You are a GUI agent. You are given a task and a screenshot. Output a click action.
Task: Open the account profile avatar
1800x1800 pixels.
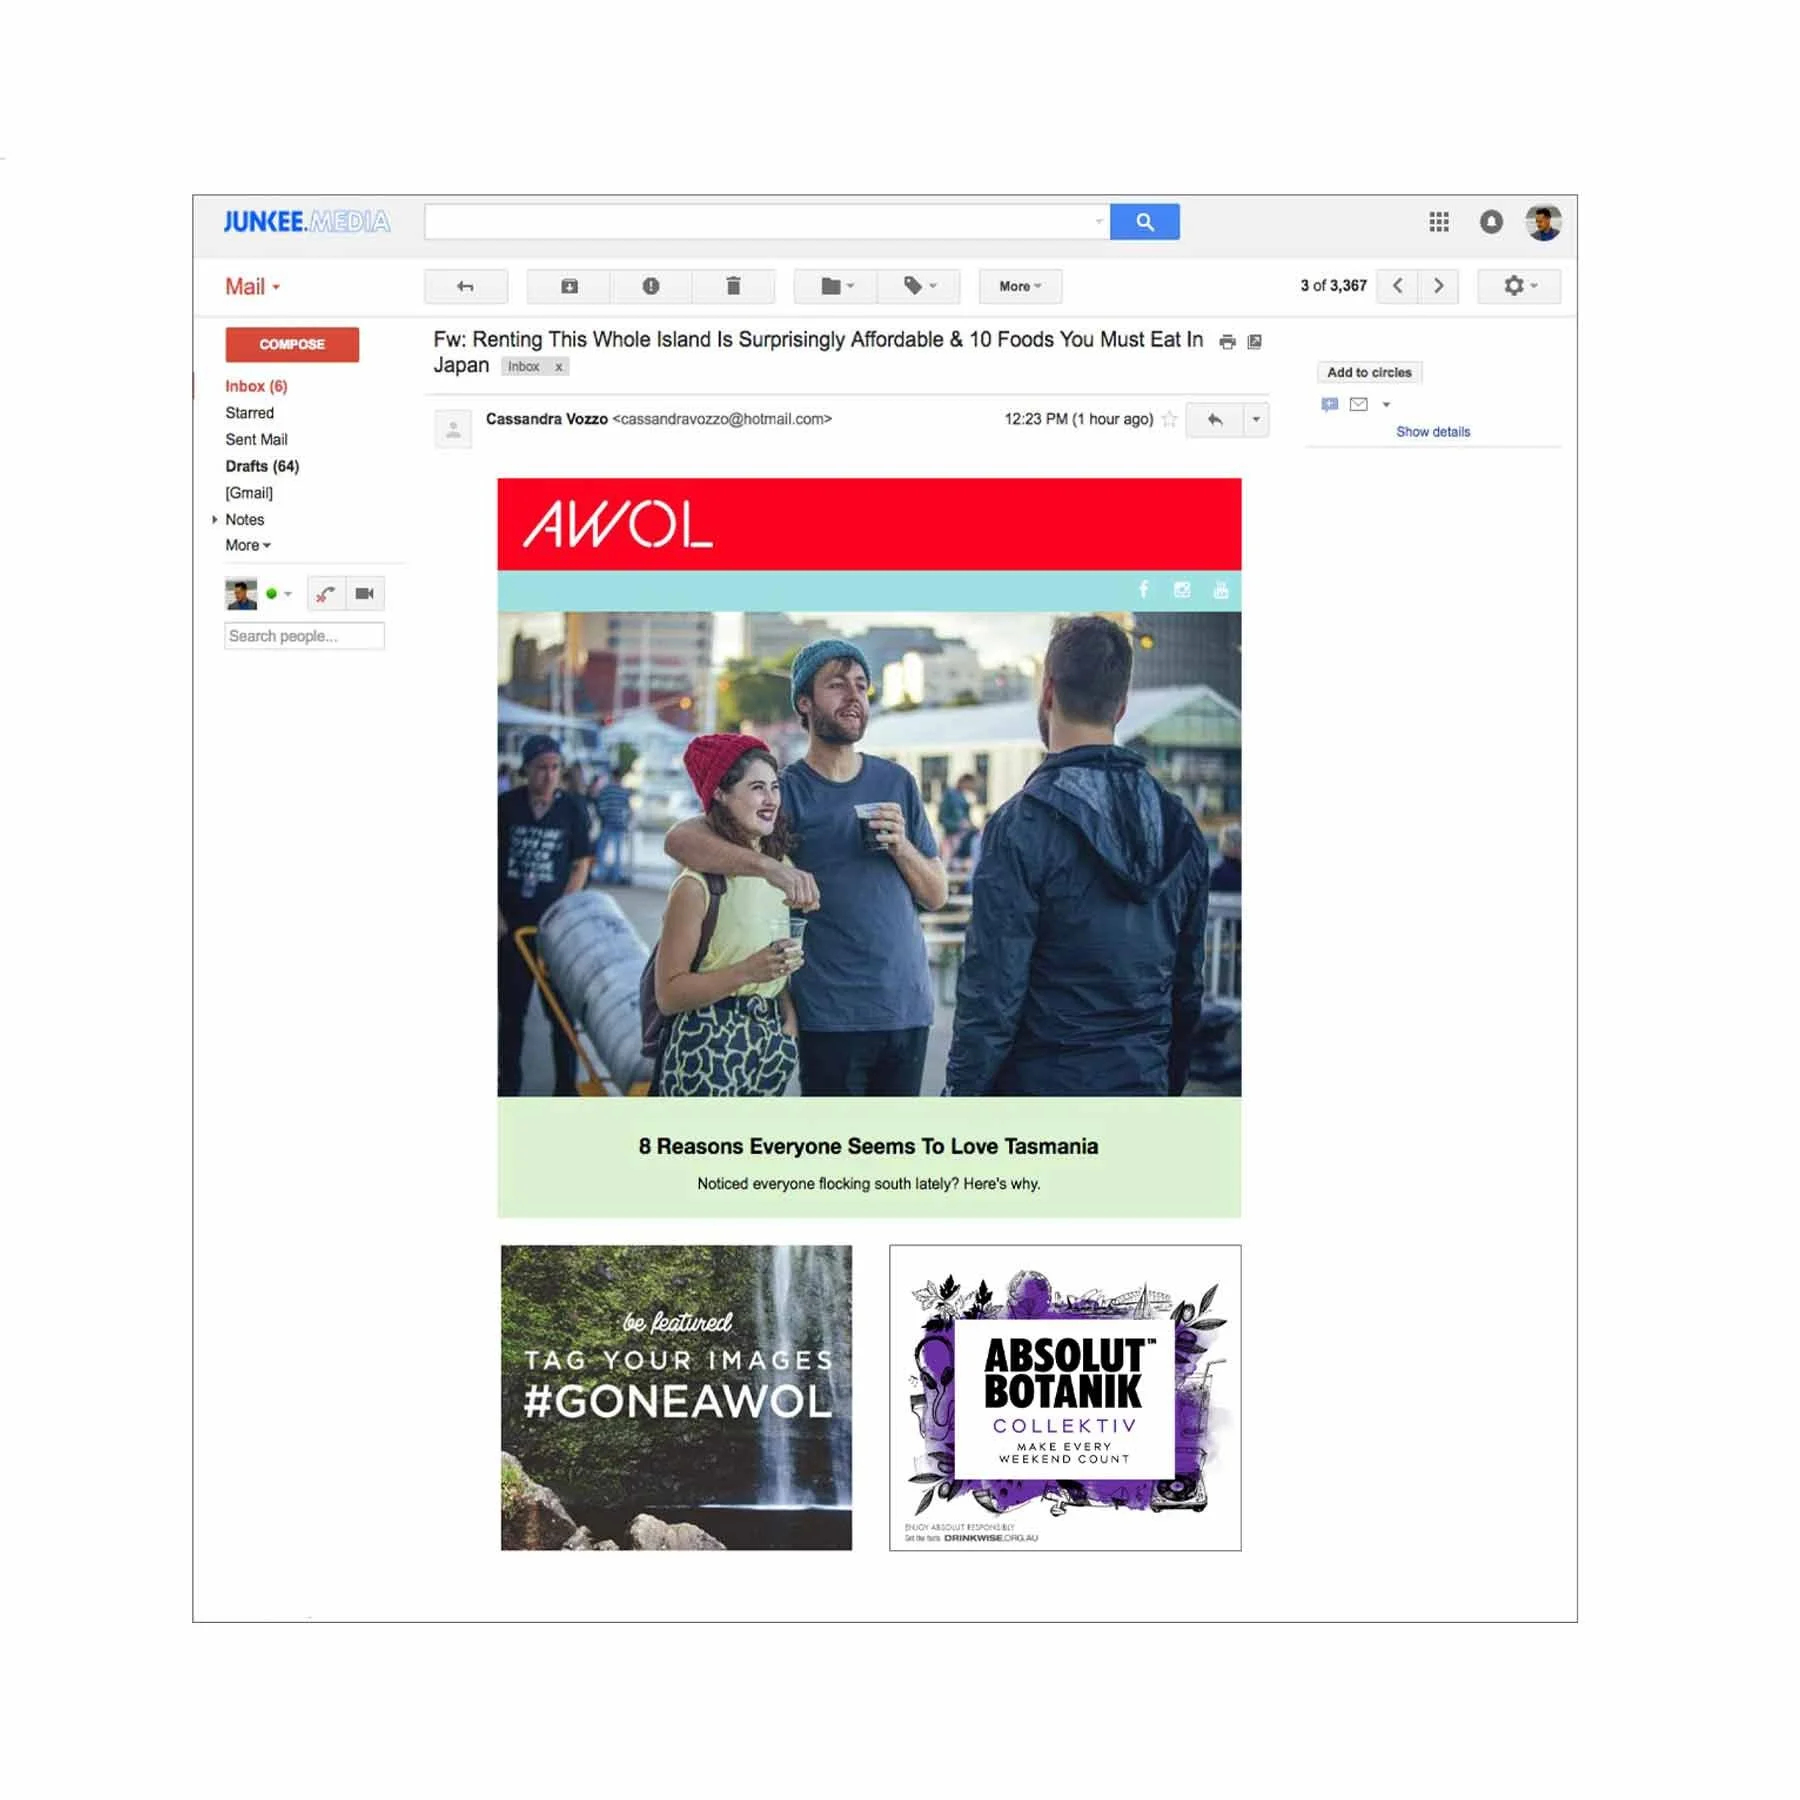1543,222
